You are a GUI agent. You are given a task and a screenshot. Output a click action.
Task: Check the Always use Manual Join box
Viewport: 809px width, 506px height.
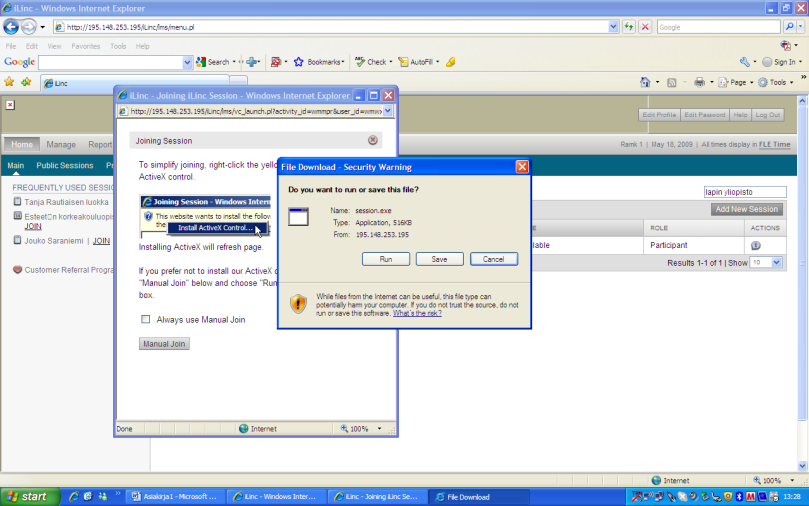[145, 319]
